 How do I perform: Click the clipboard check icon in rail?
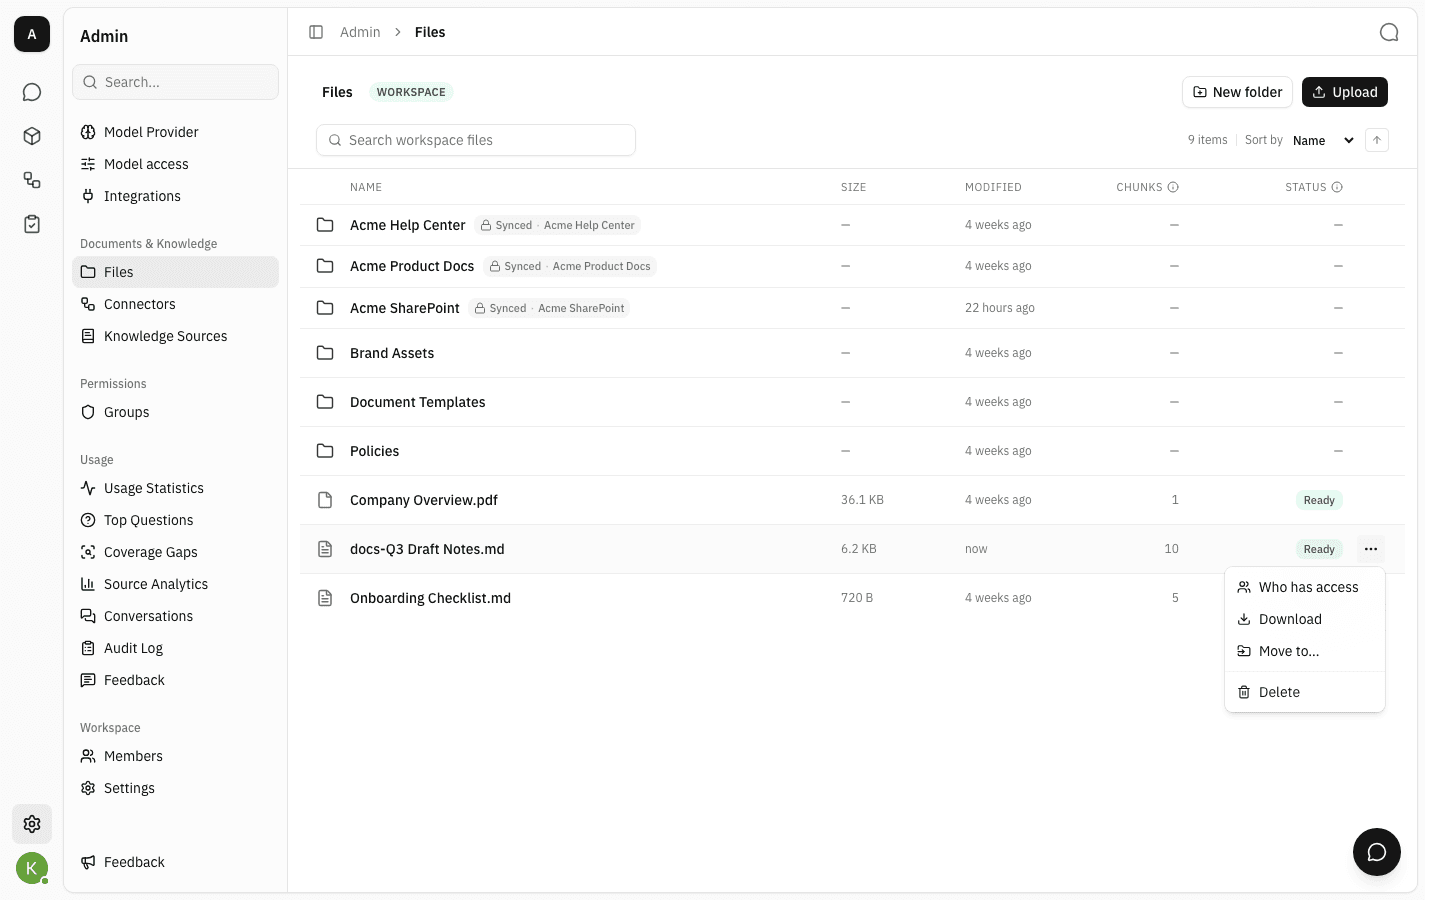32,224
